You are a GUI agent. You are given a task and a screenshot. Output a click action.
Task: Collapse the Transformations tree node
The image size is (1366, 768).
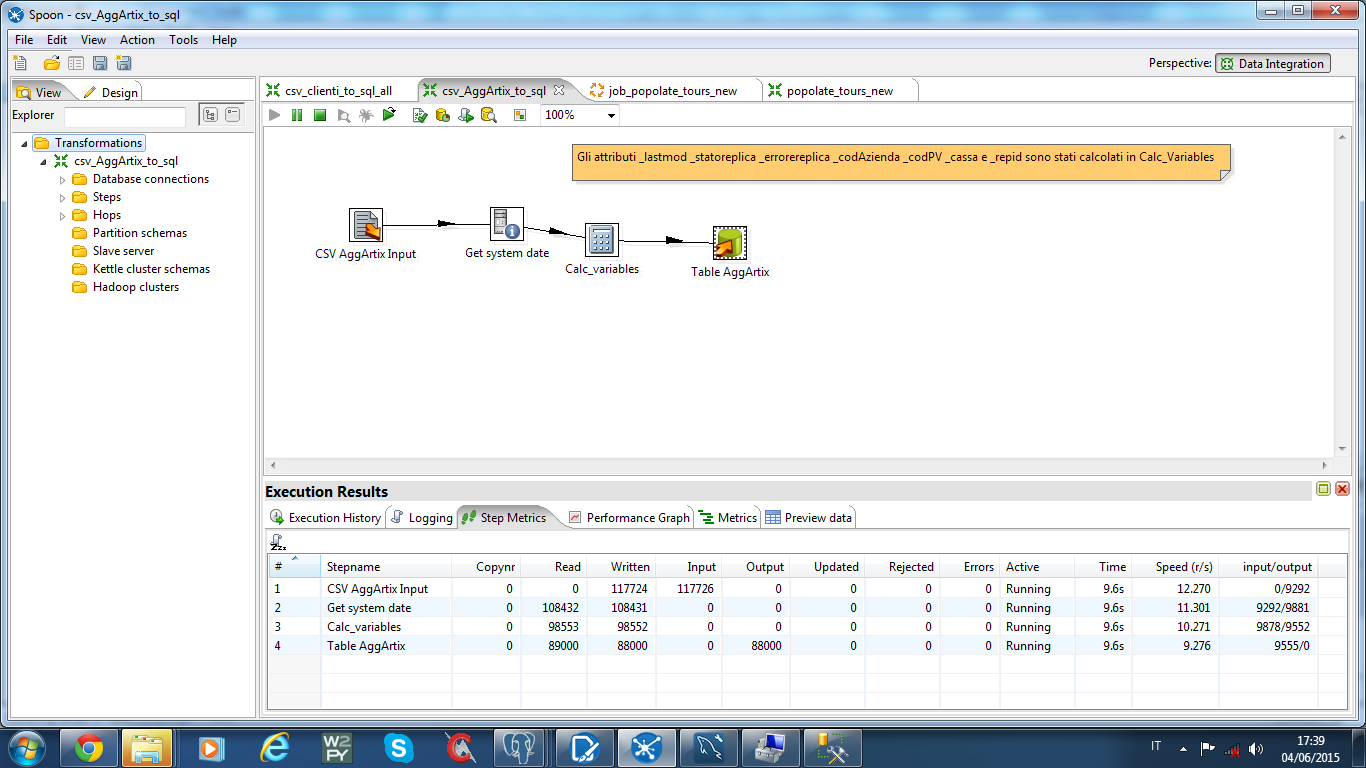(24, 144)
